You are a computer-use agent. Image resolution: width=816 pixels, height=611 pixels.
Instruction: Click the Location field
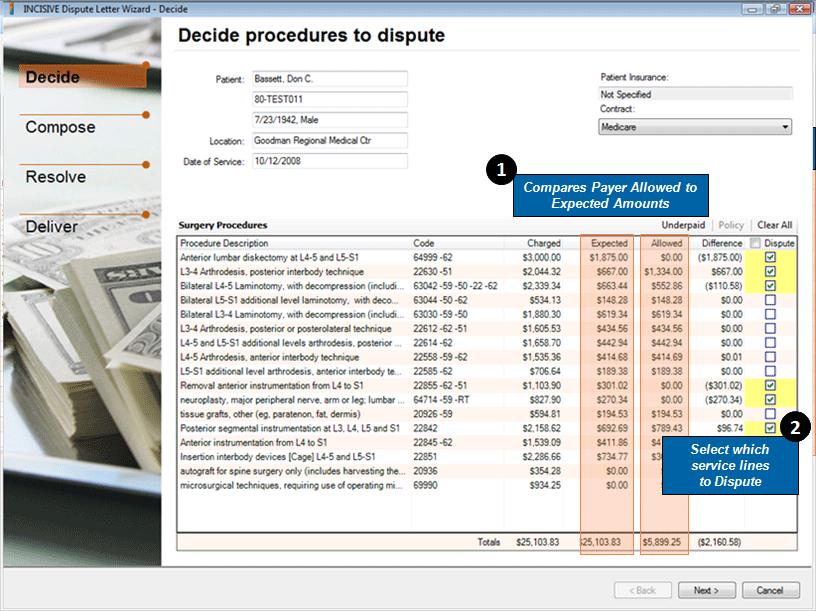(x=330, y=141)
